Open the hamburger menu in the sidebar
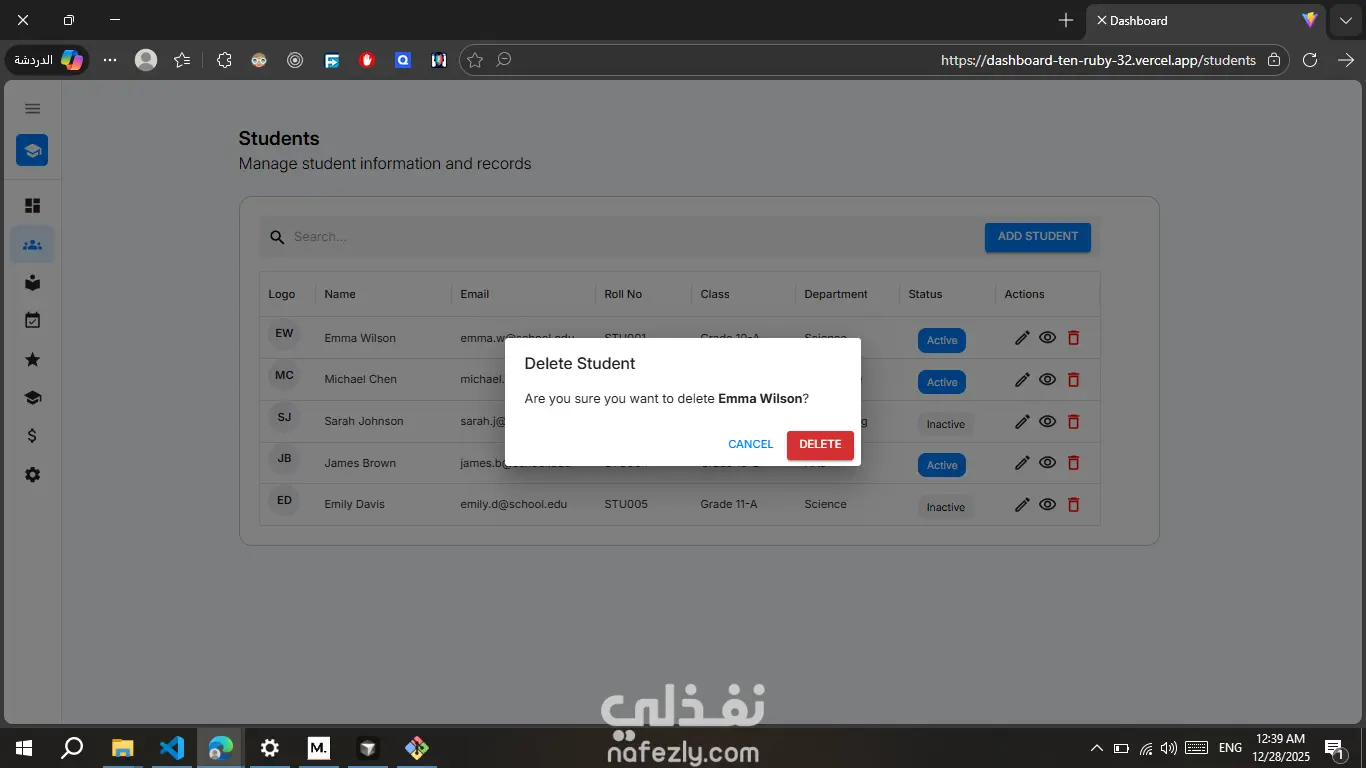 click(33, 109)
